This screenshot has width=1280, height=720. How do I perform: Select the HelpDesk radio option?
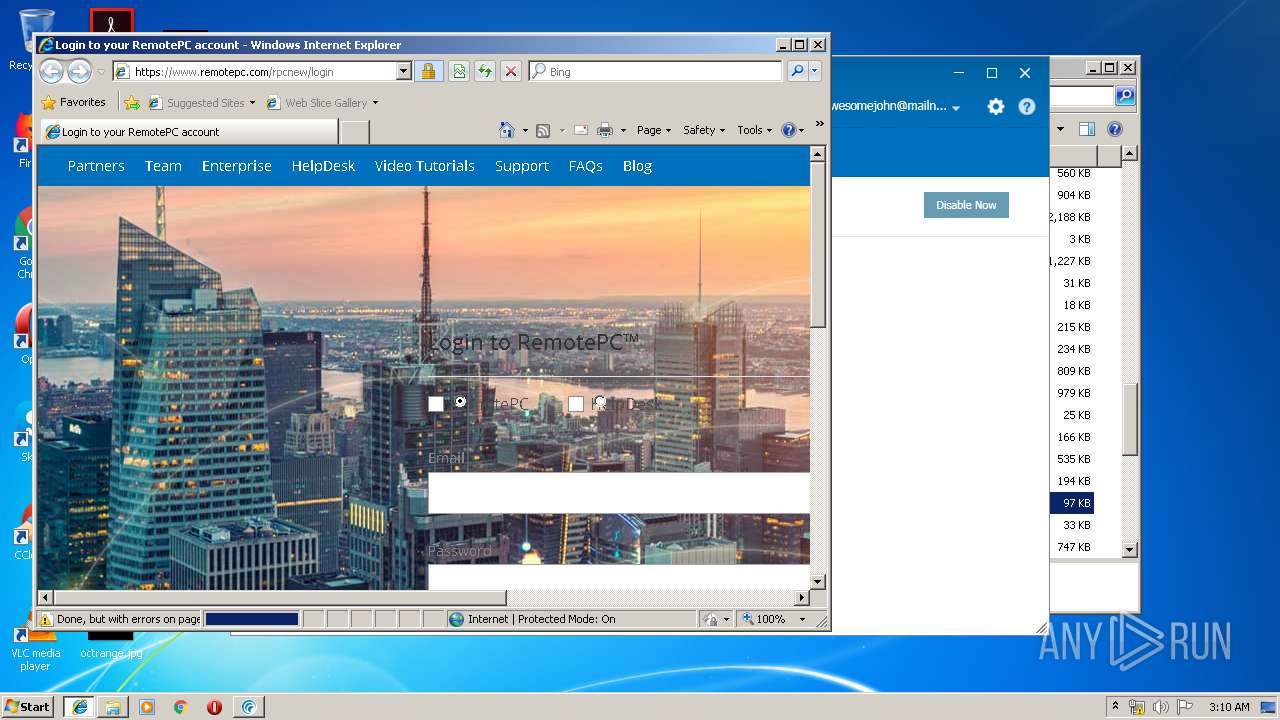coord(599,402)
